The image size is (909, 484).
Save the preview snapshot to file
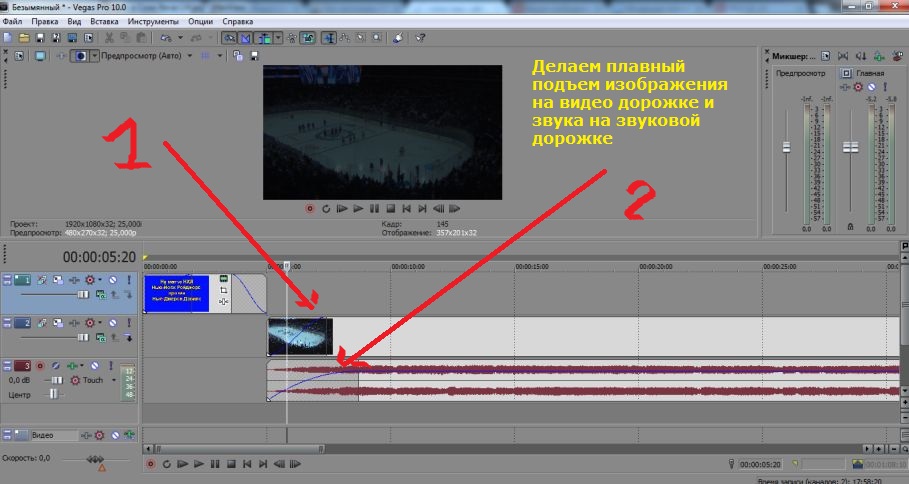tap(254, 56)
